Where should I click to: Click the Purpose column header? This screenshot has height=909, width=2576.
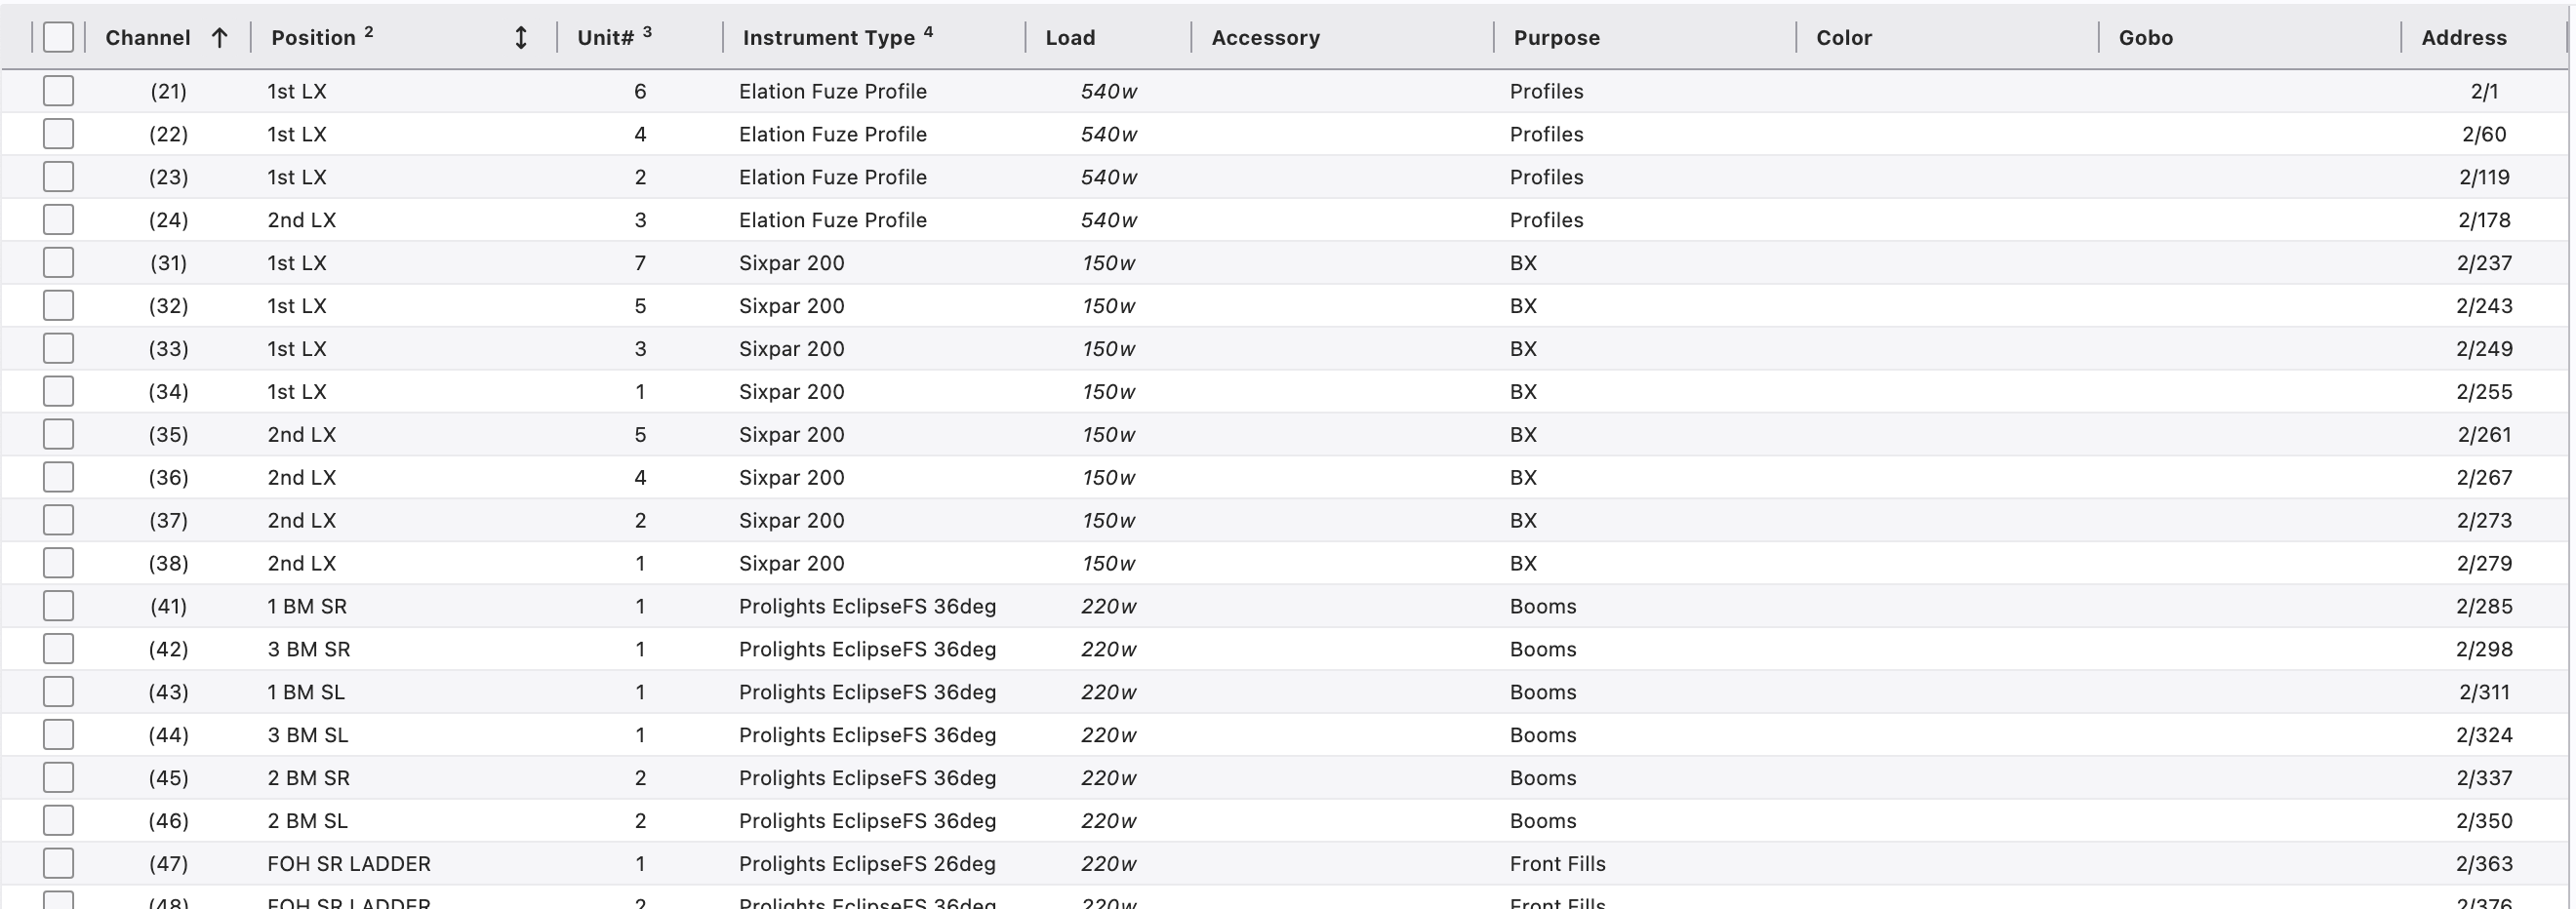[1556, 38]
